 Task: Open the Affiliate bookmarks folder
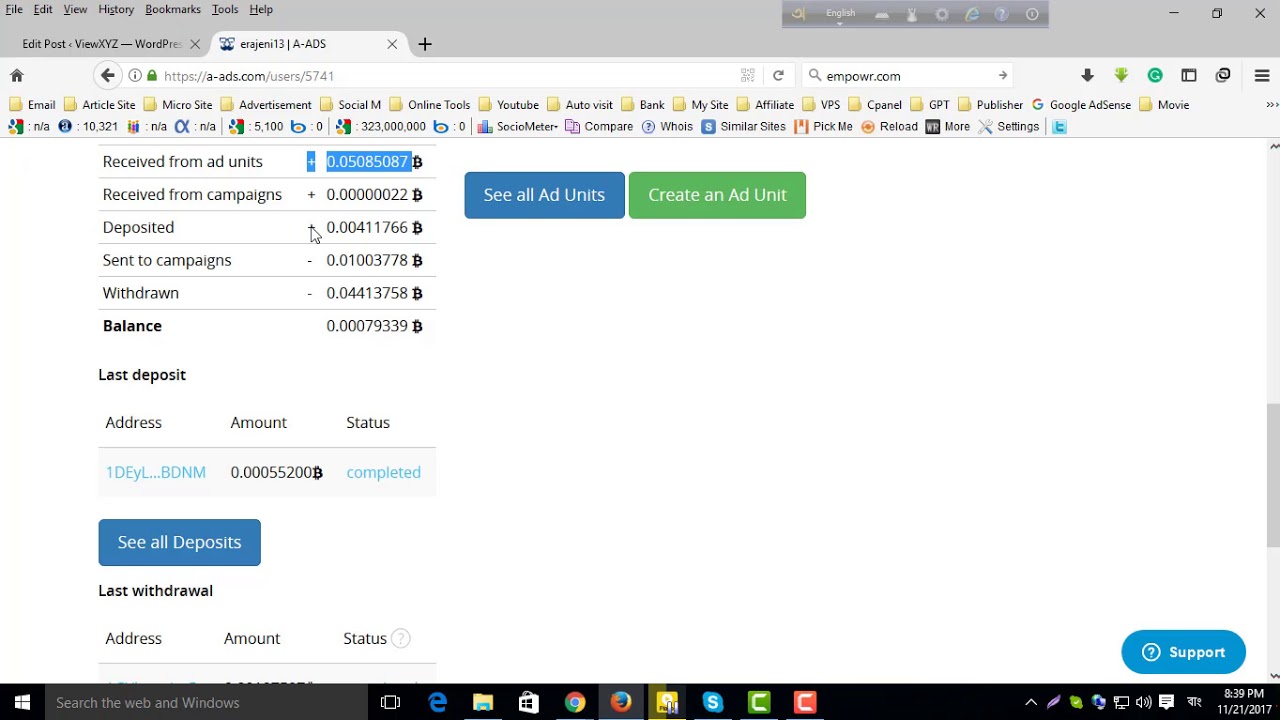click(x=765, y=105)
